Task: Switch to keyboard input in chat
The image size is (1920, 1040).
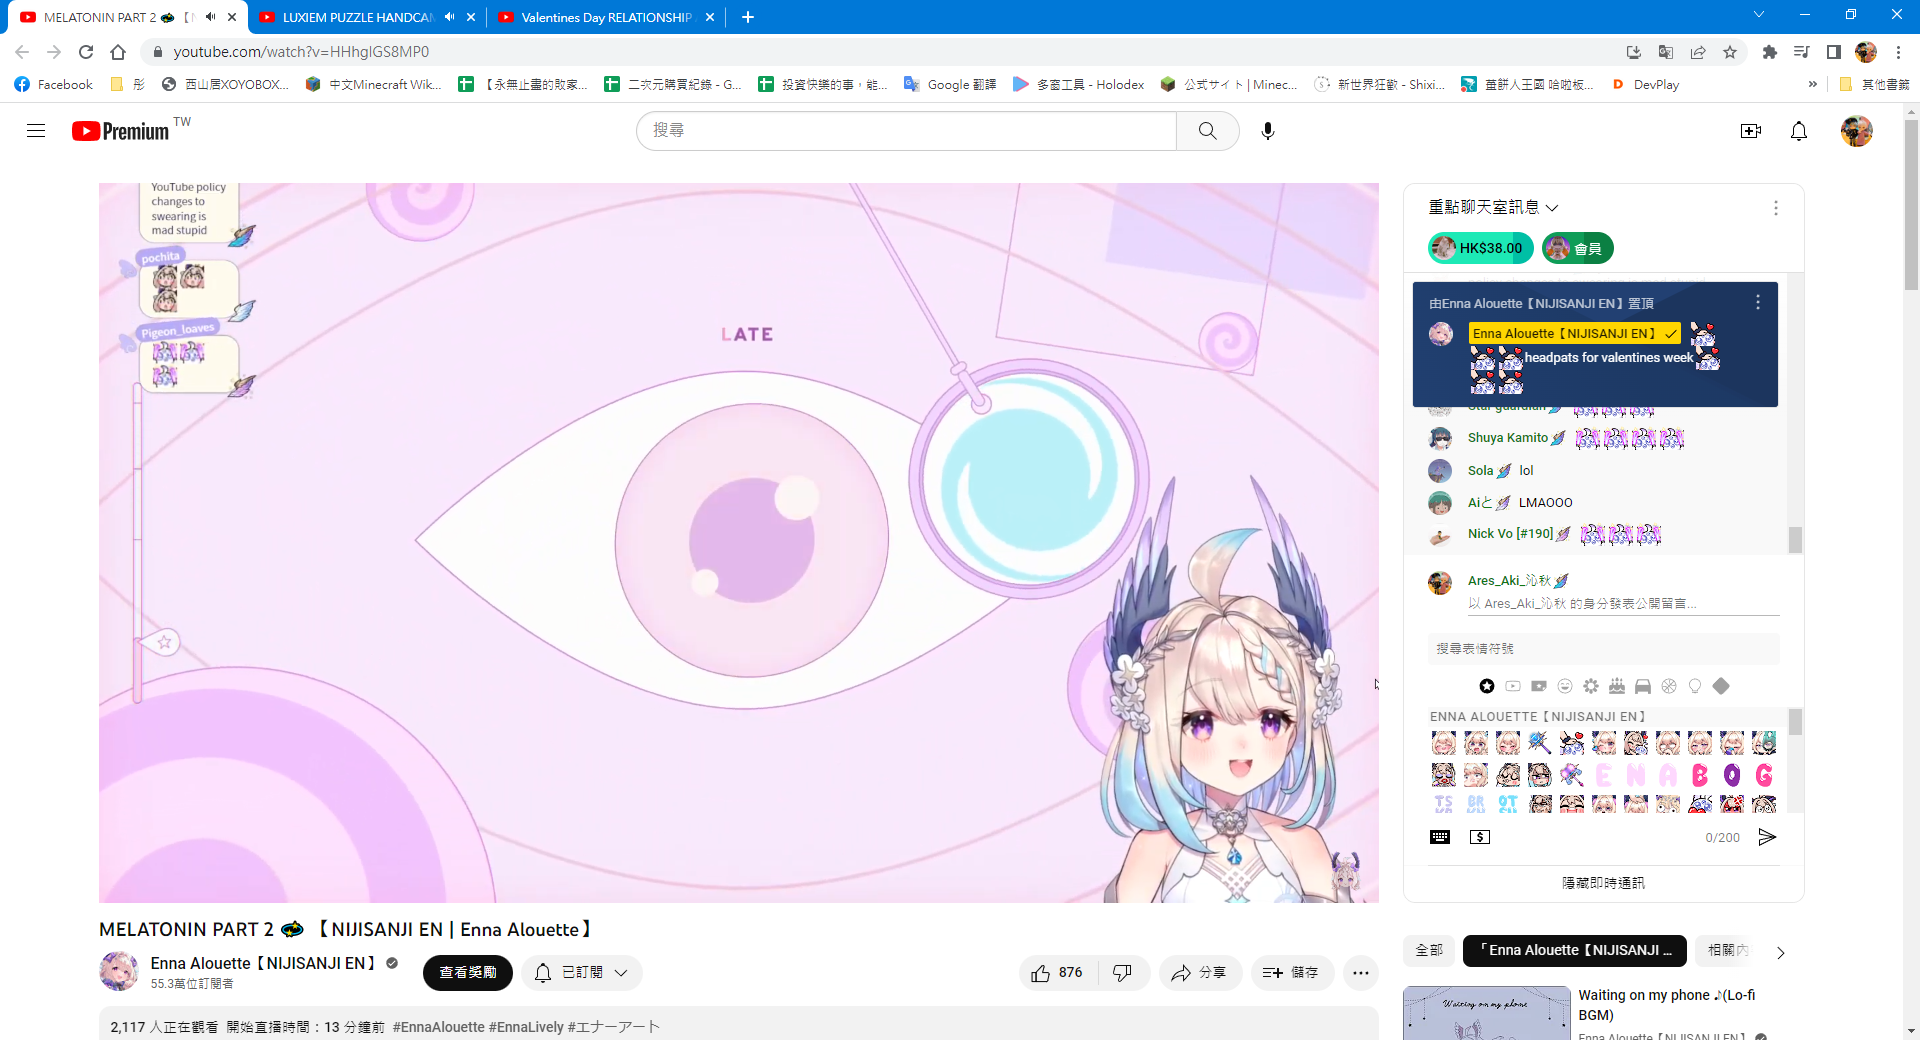Action: (x=1440, y=837)
